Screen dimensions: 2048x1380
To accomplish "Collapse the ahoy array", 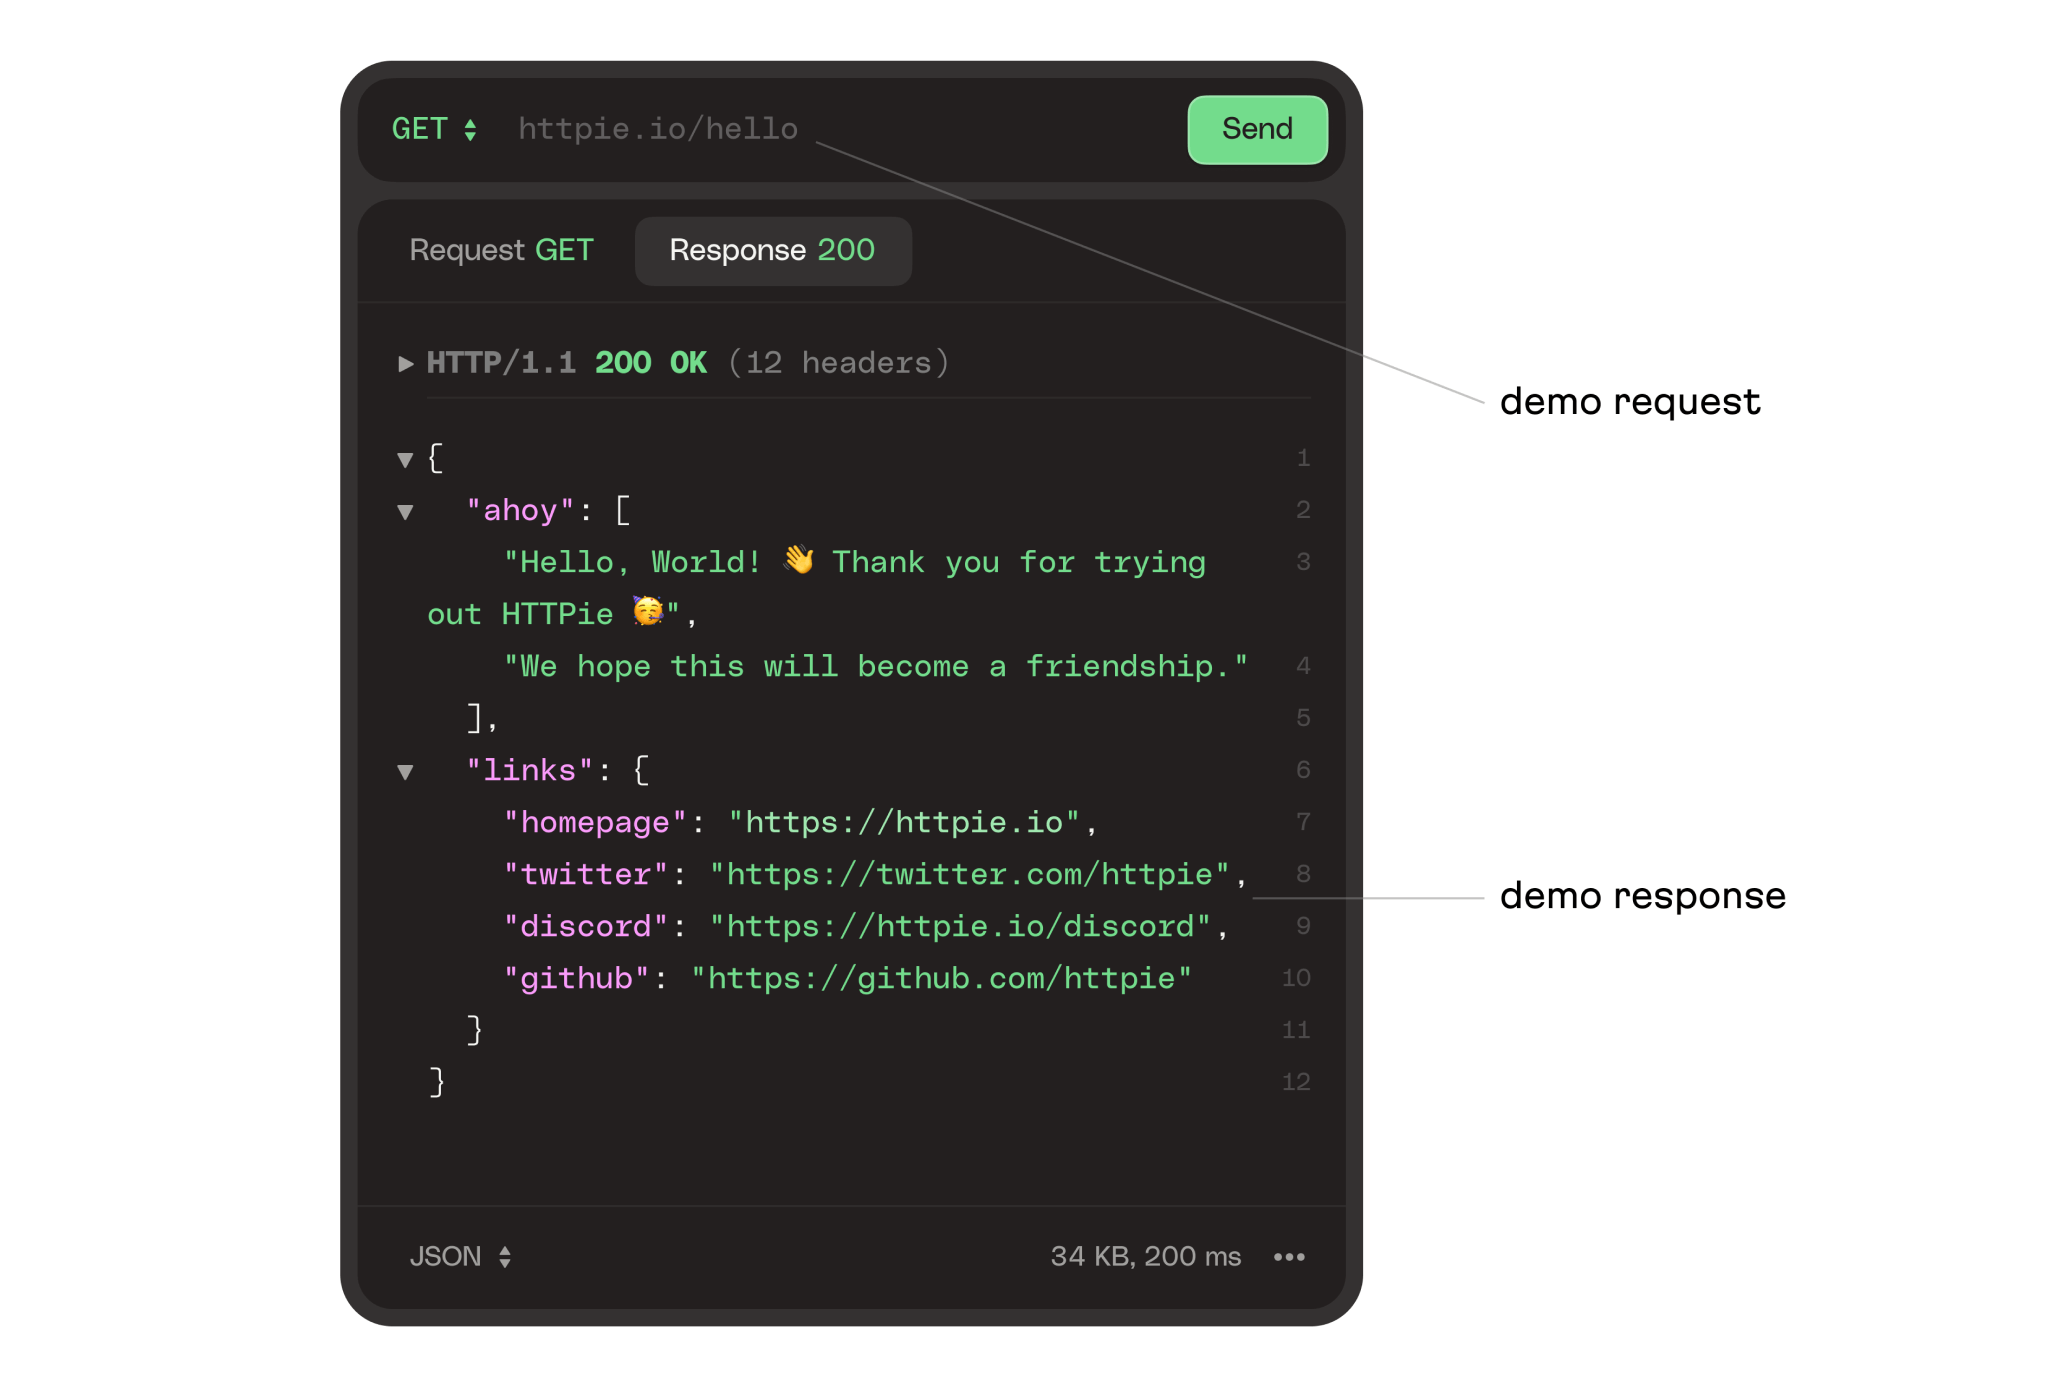I will (x=405, y=510).
